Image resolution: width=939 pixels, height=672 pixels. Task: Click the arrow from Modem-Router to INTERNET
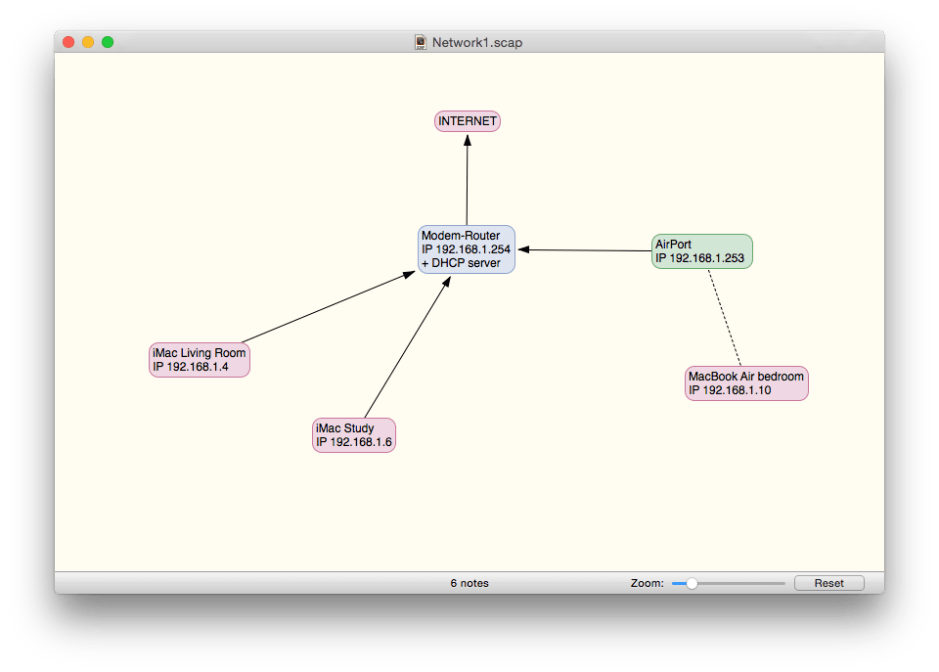pyautogui.click(x=466, y=180)
